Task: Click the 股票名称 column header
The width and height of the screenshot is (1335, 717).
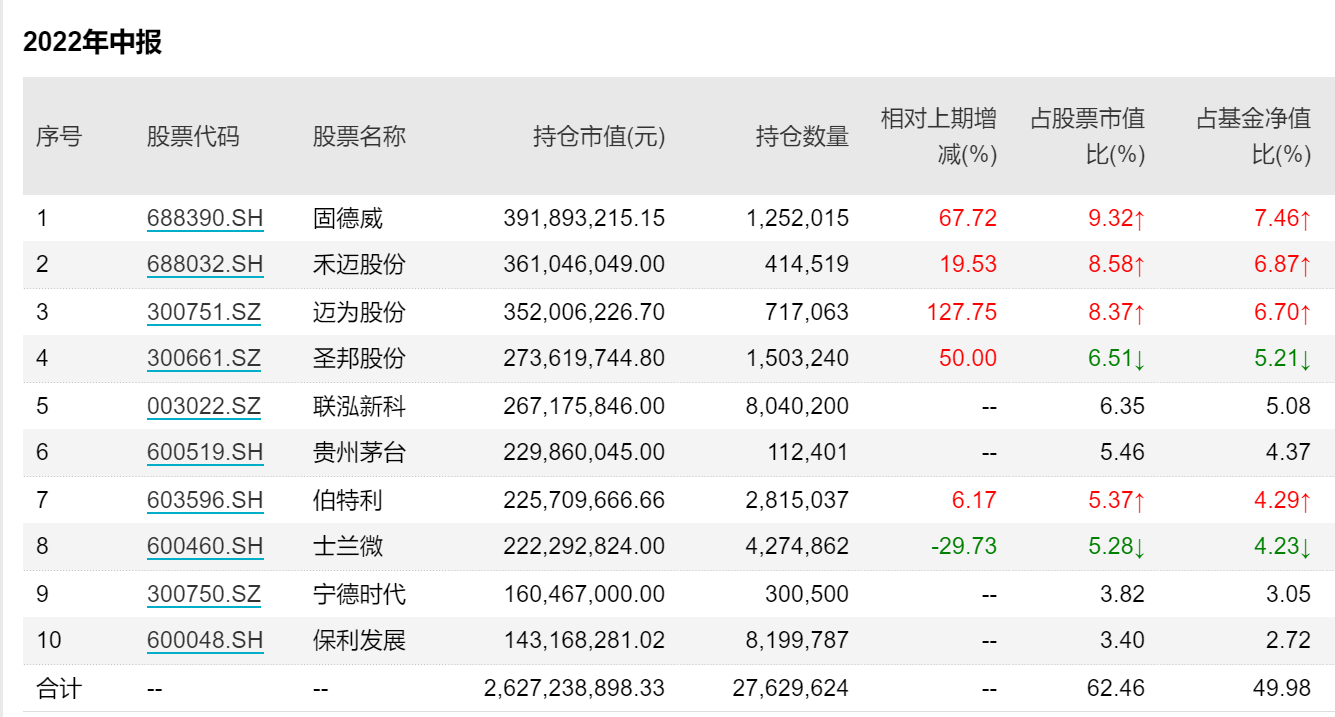Action: coord(359,136)
